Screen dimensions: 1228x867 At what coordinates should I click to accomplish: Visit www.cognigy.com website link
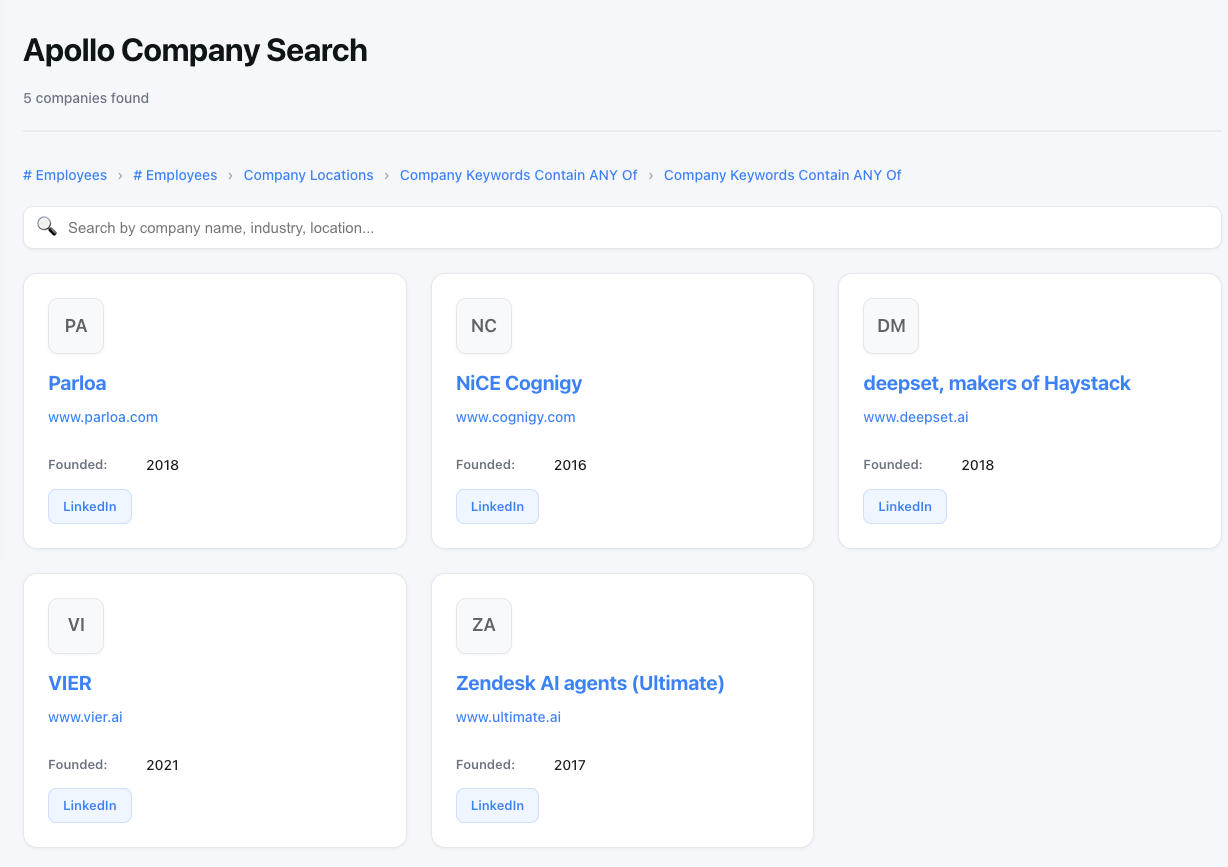(516, 417)
